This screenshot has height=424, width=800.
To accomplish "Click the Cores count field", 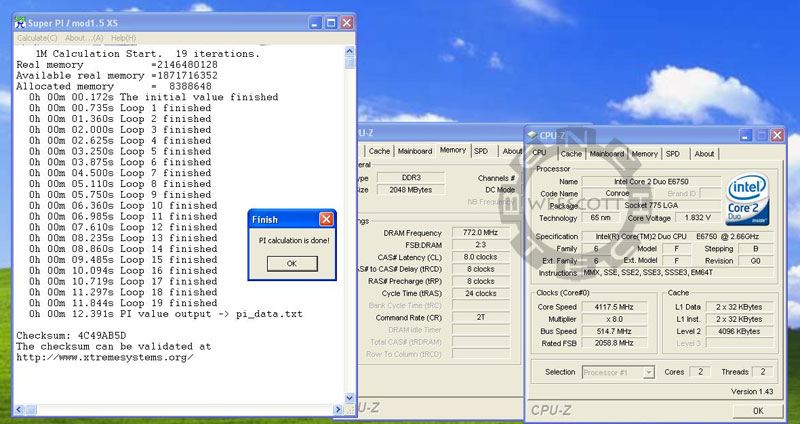I will point(700,372).
